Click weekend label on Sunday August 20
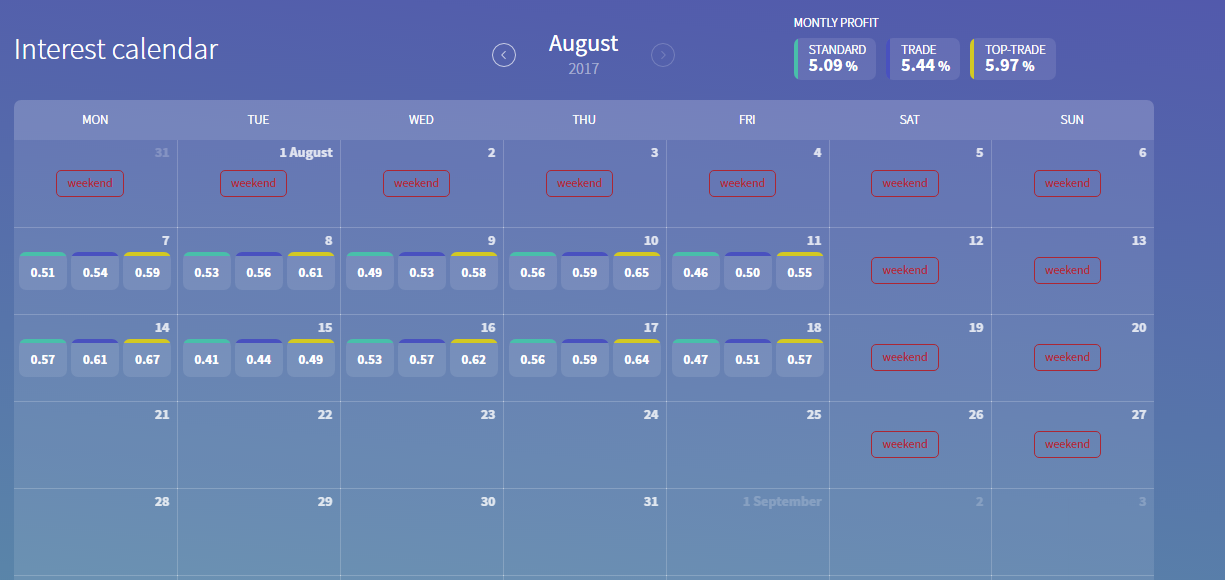This screenshot has width=1225, height=580. pyautogui.click(x=1067, y=357)
